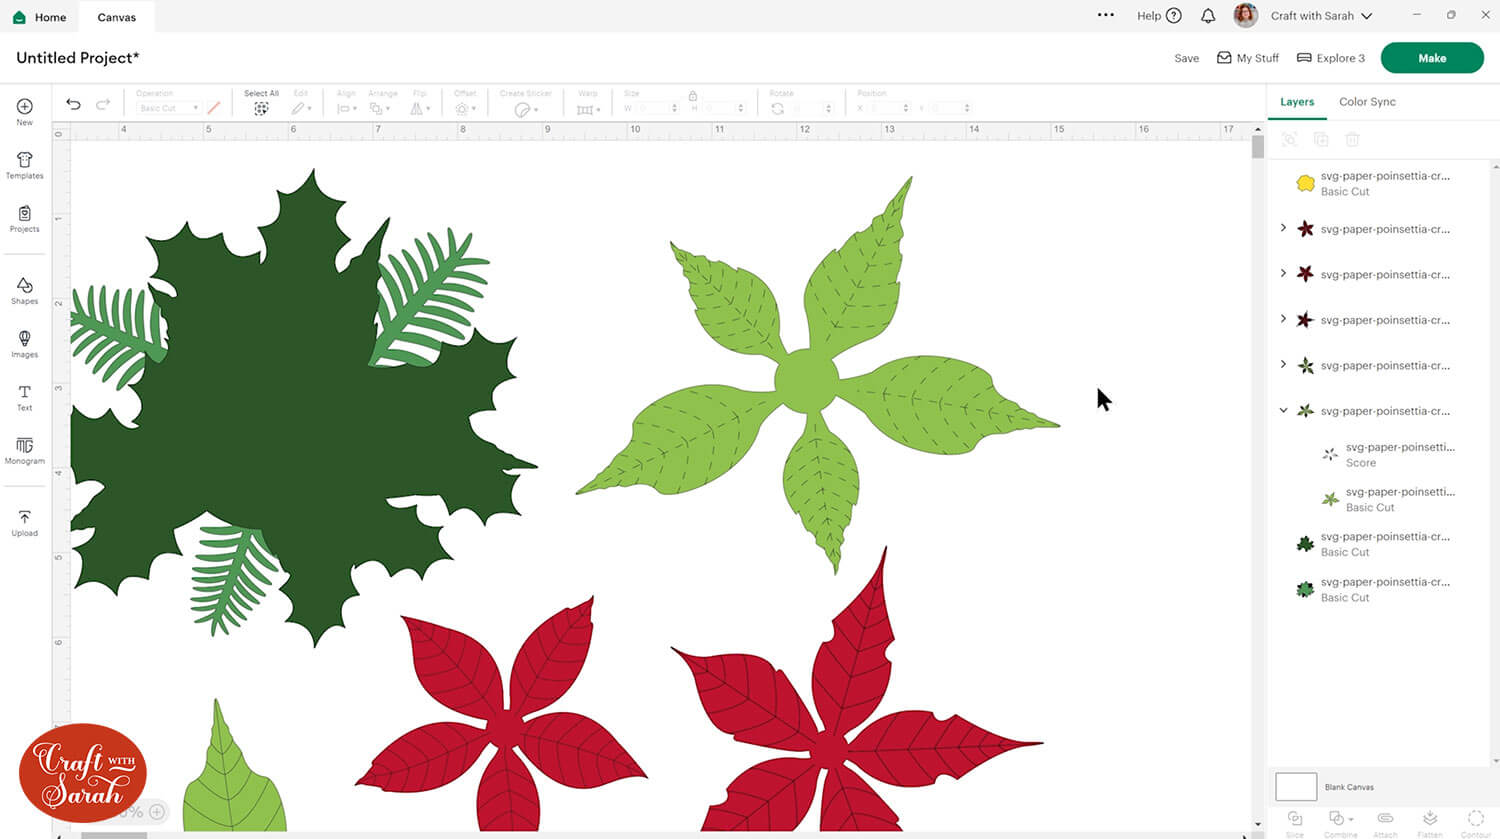1500x839 pixels.
Task: Open the Monogram tool
Action: click(x=25, y=450)
